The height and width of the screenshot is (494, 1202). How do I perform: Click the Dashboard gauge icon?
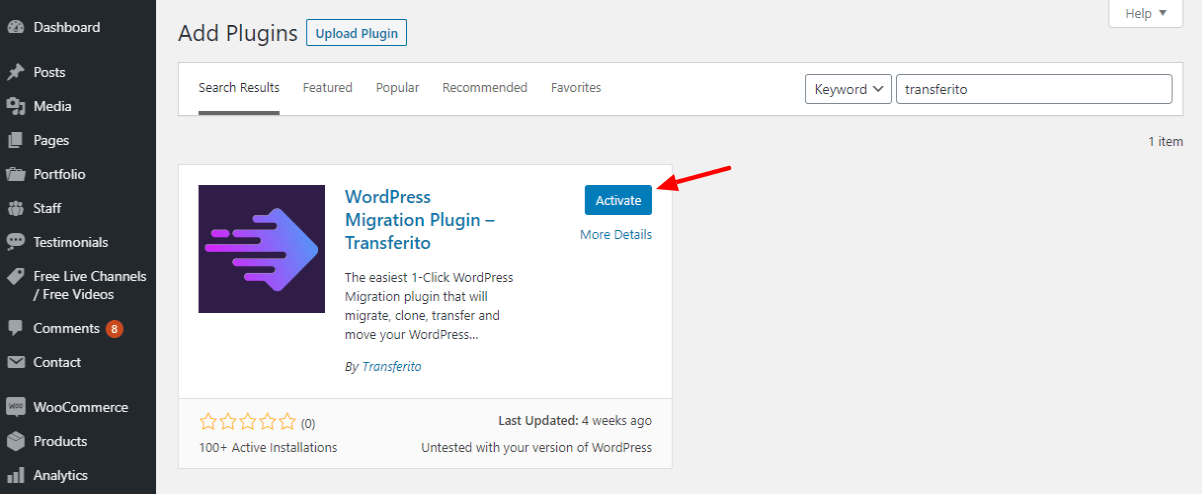pyautogui.click(x=16, y=28)
